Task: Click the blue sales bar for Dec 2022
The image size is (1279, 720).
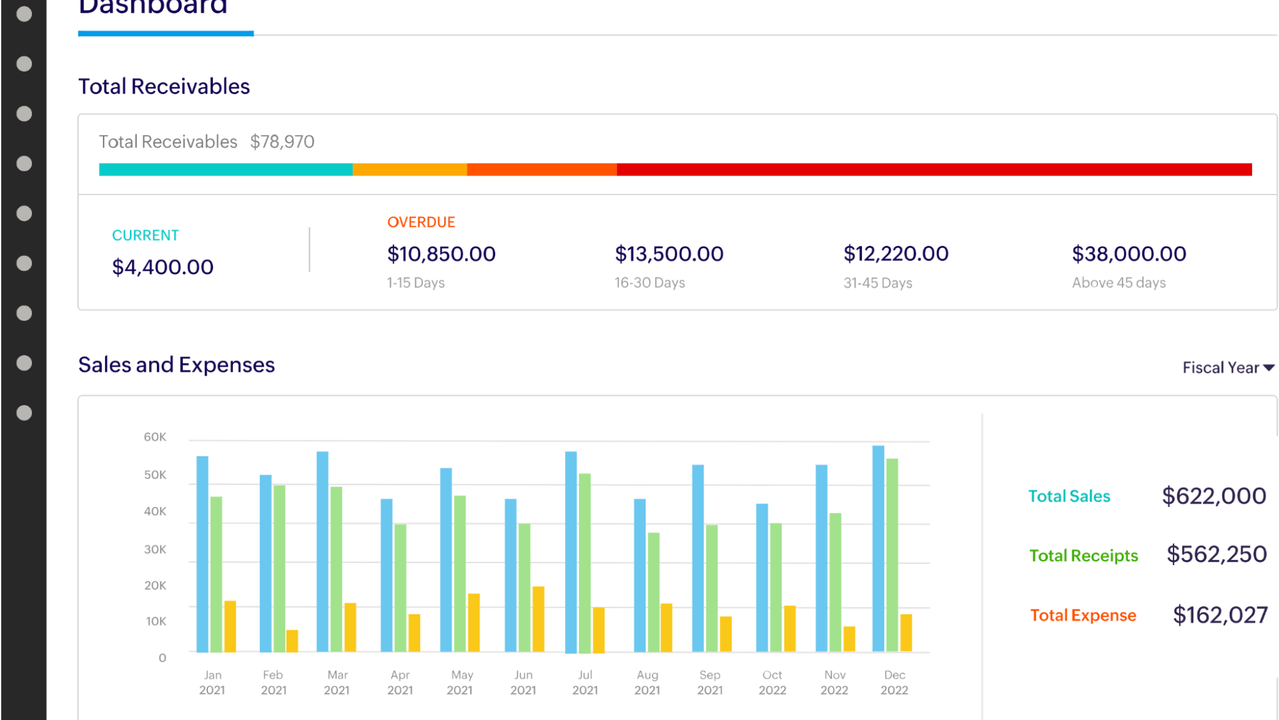Action: tap(878, 550)
